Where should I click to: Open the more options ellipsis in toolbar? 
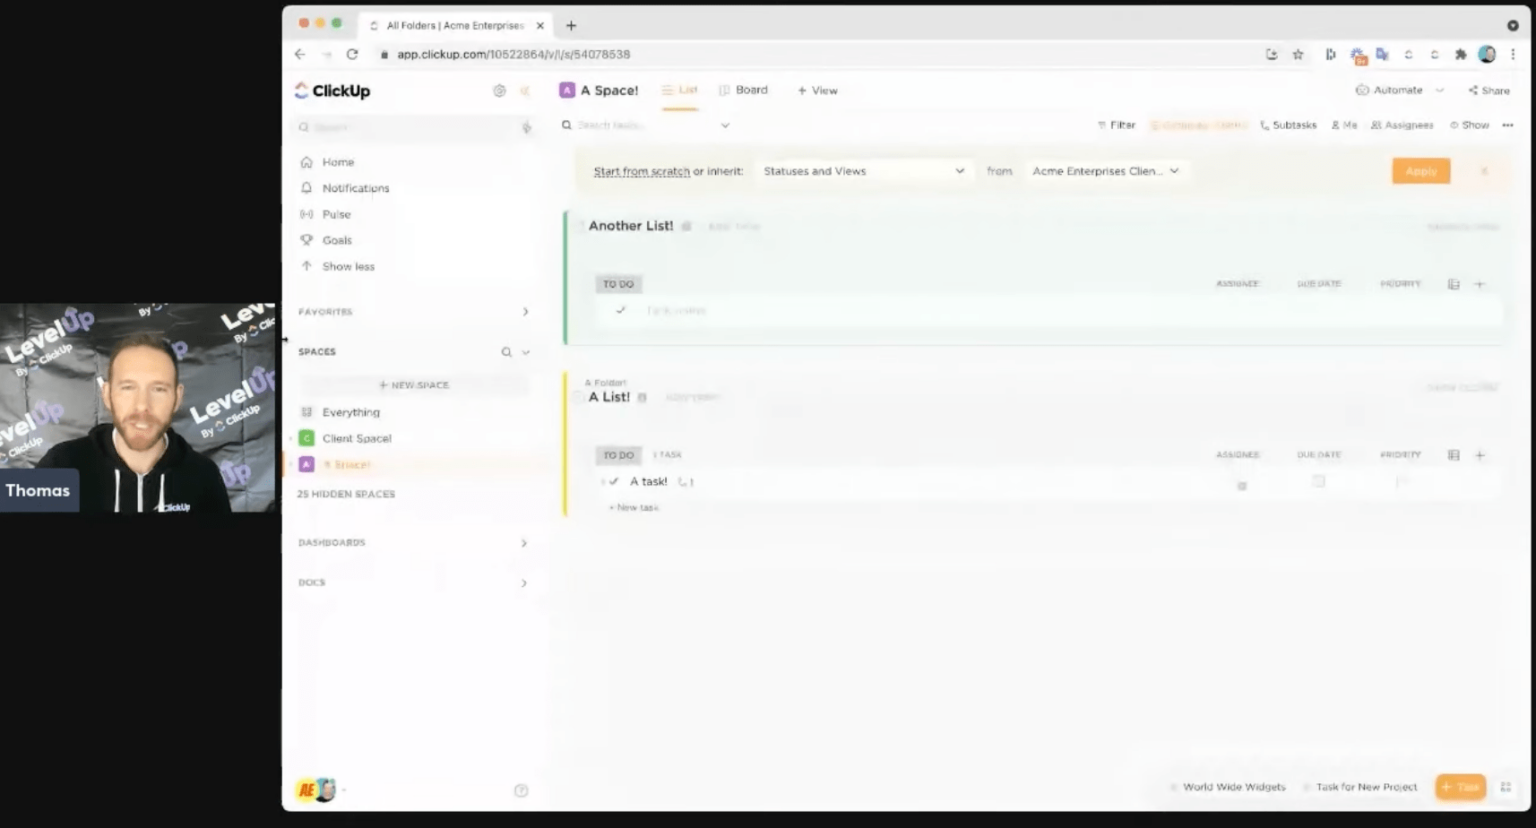1507,125
